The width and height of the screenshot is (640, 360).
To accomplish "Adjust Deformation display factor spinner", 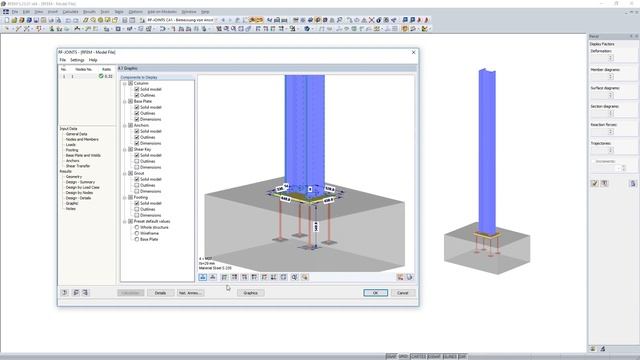I will click(611, 58).
